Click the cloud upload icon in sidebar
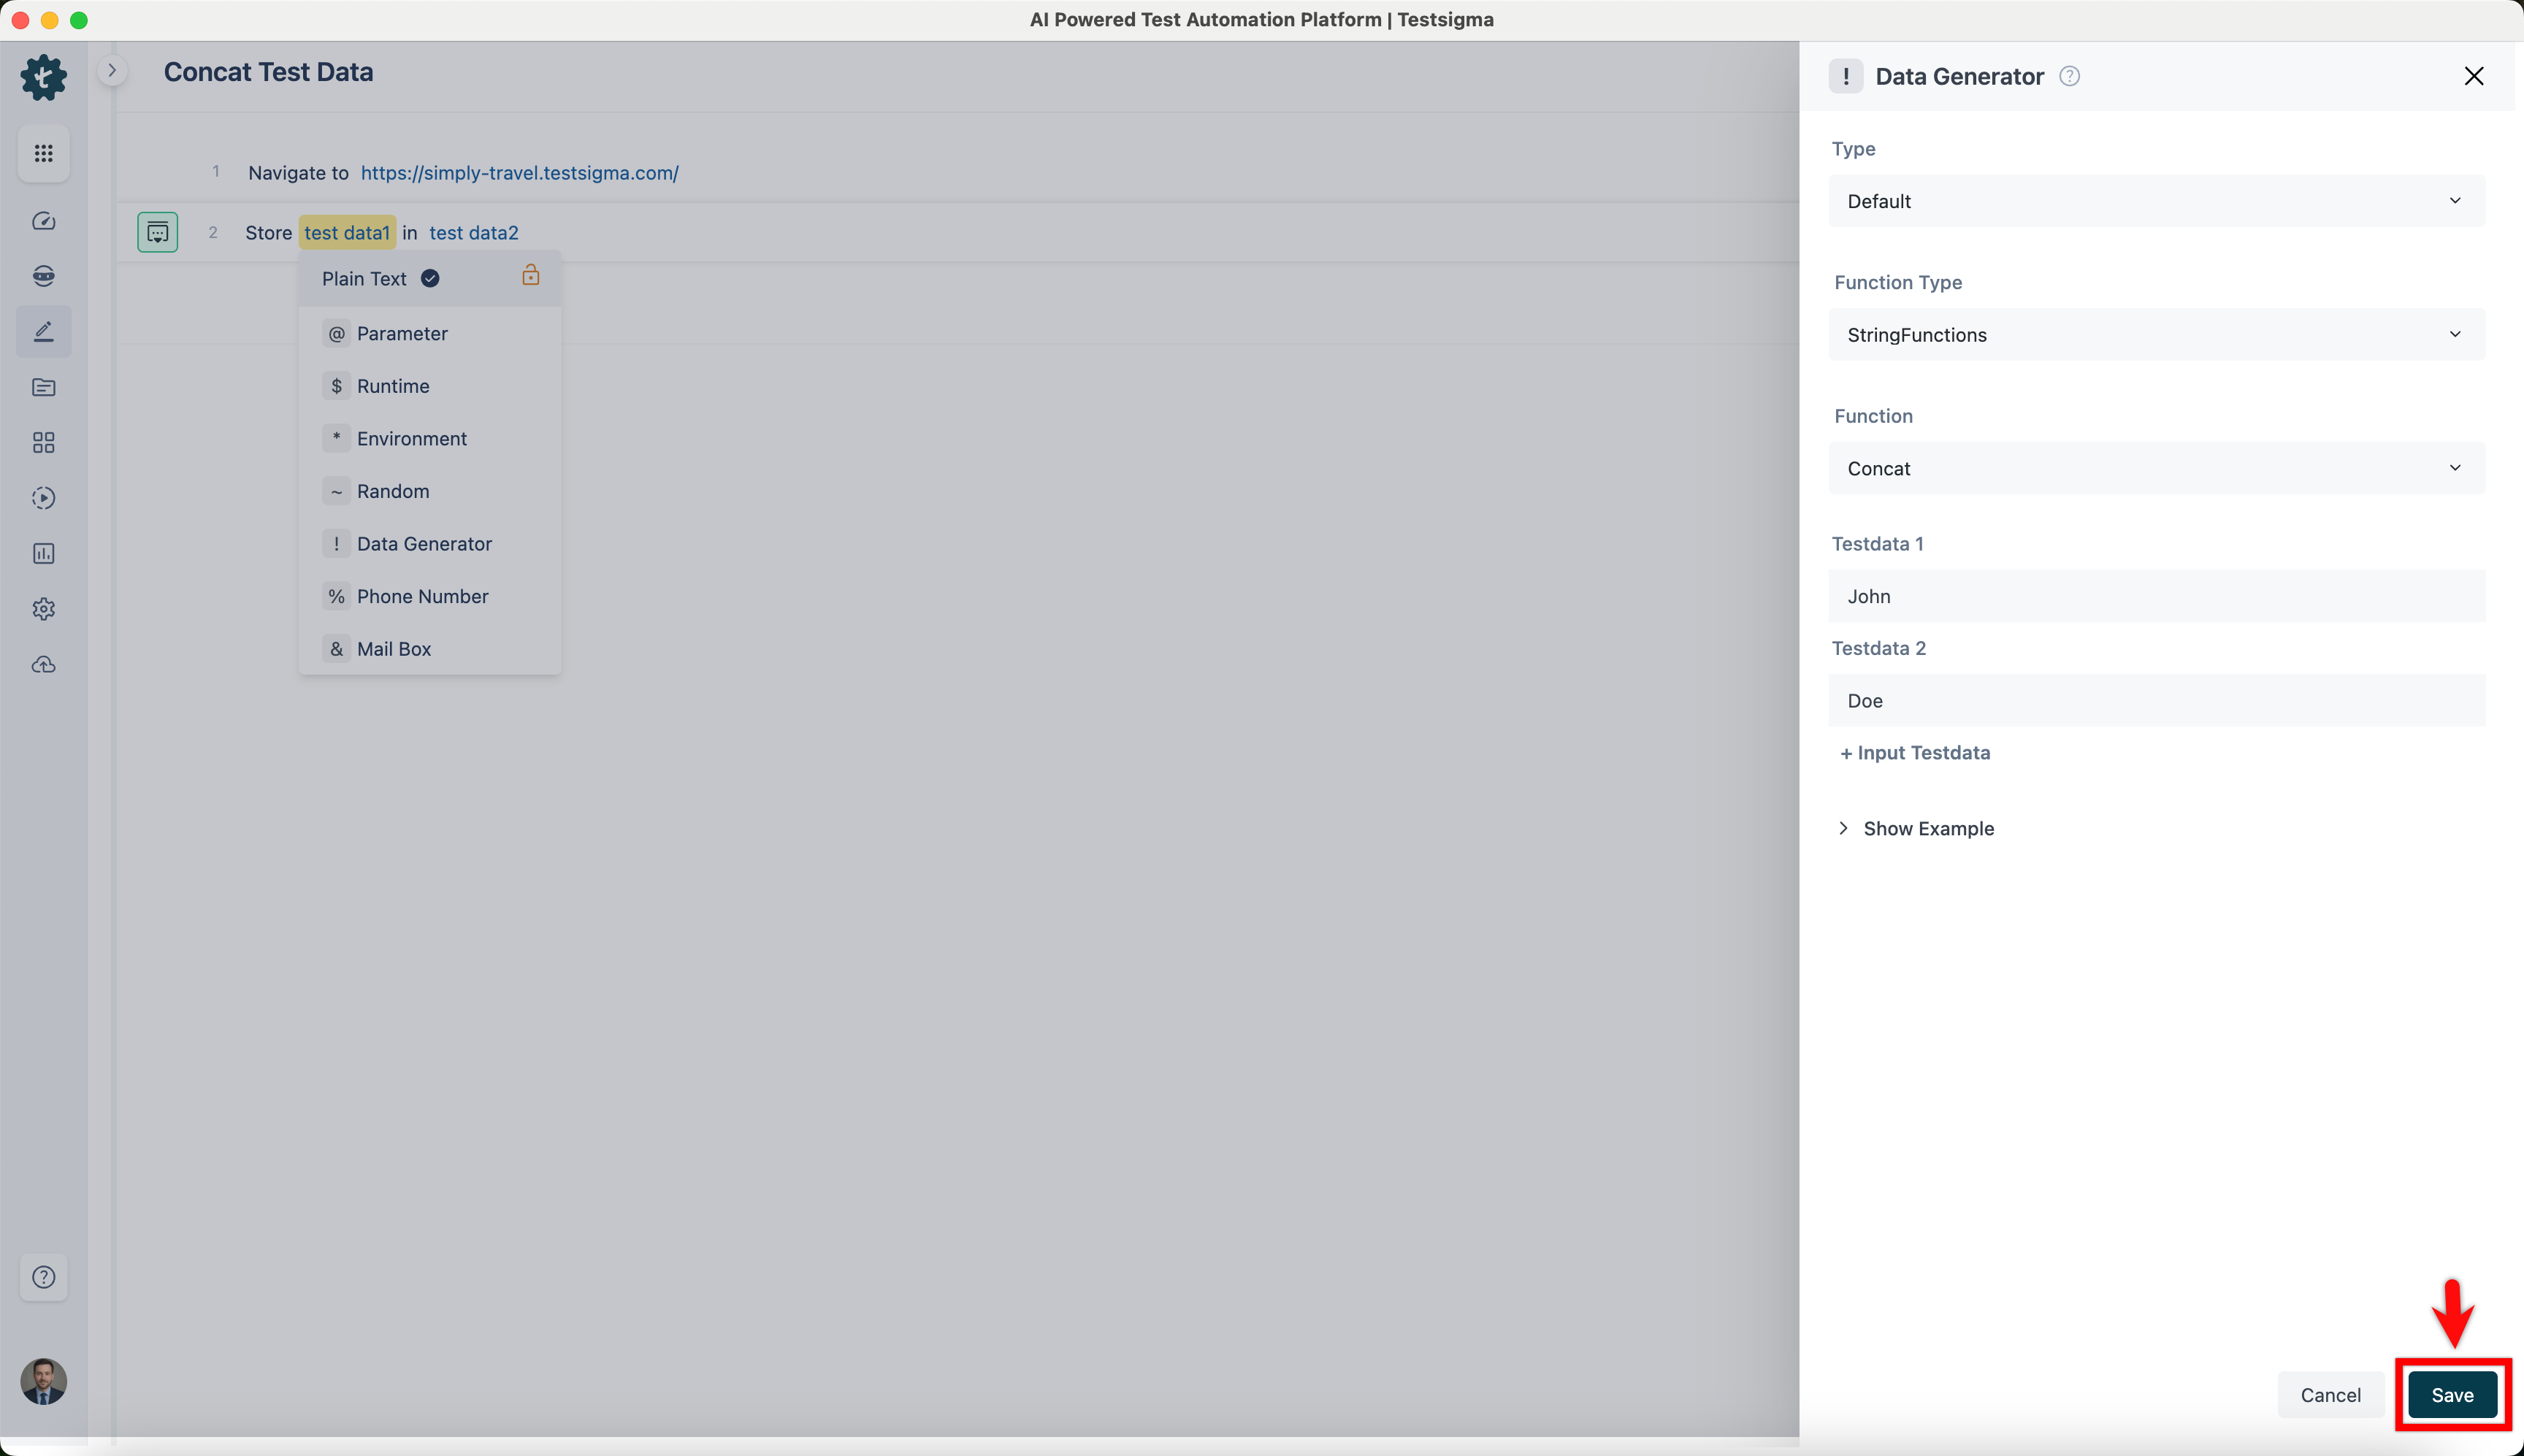The height and width of the screenshot is (1456, 2524). point(43,665)
